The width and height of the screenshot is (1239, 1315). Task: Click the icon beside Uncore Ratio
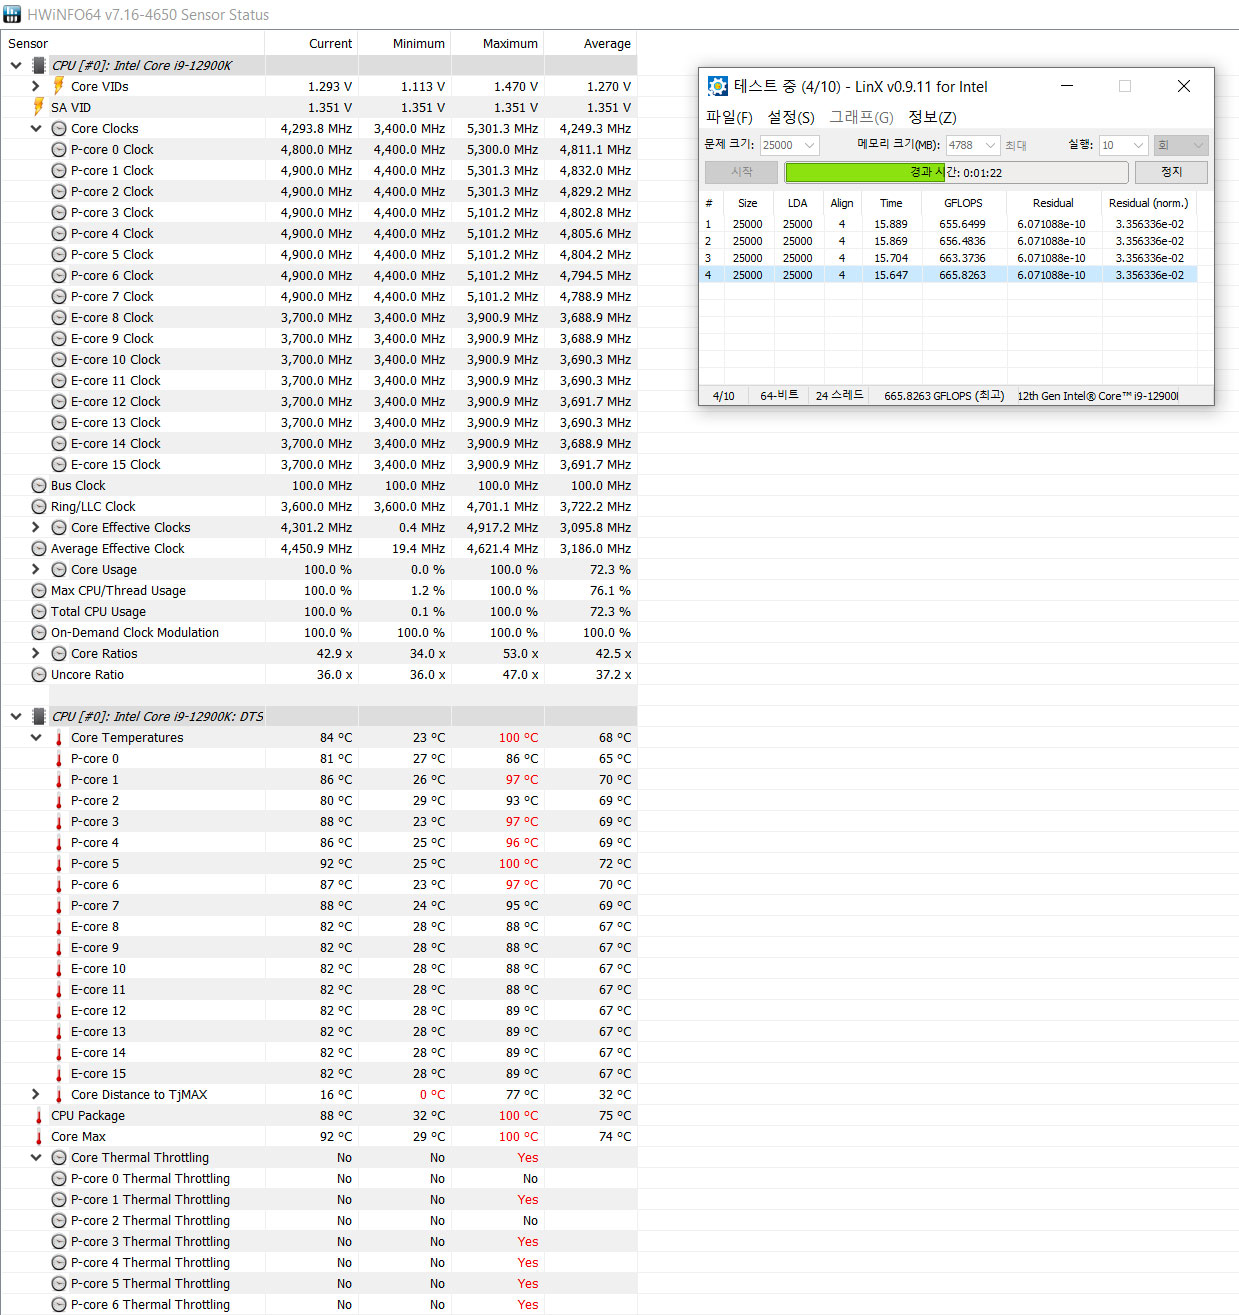point(39,674)
